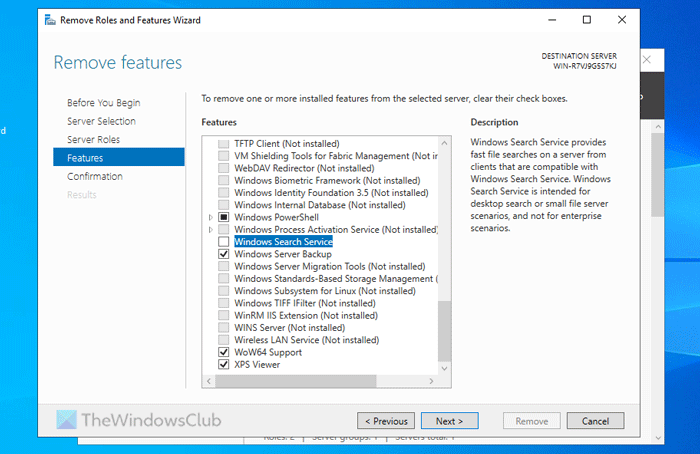Uncheck the Windows Server Backup checkbox

224,254
